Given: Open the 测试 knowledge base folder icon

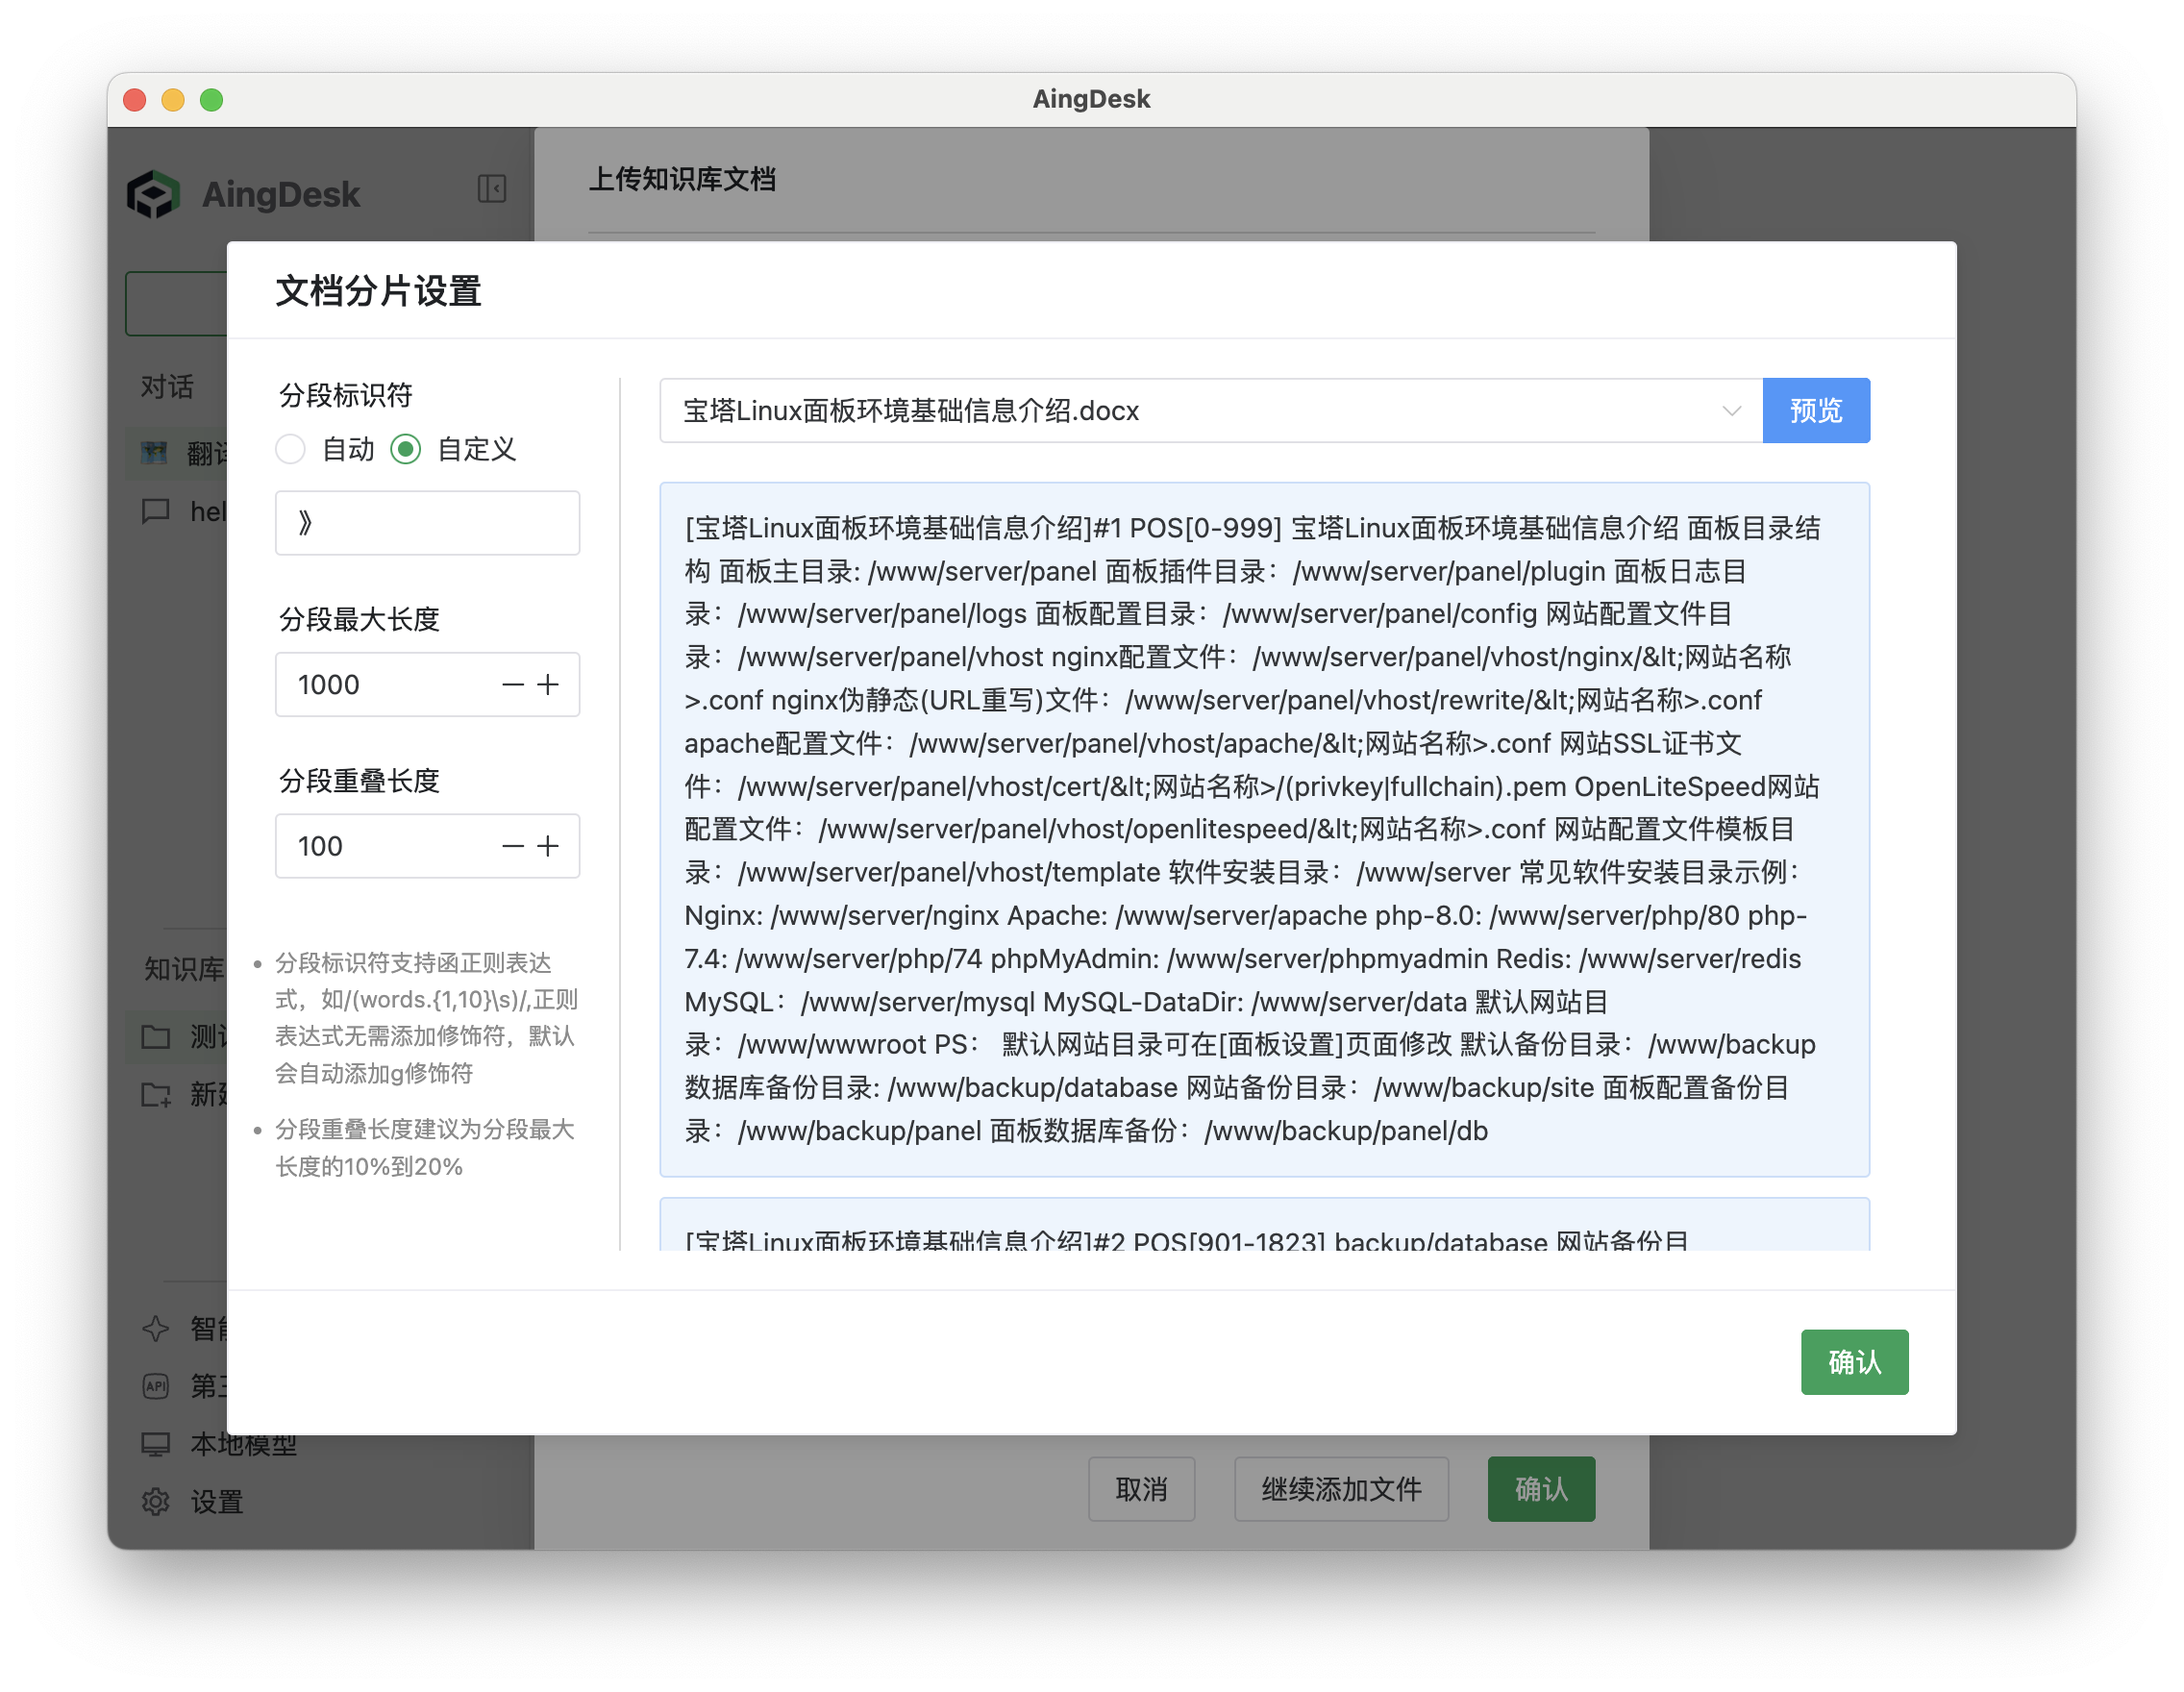Looking at the screenshot, I should [157, 1037].
